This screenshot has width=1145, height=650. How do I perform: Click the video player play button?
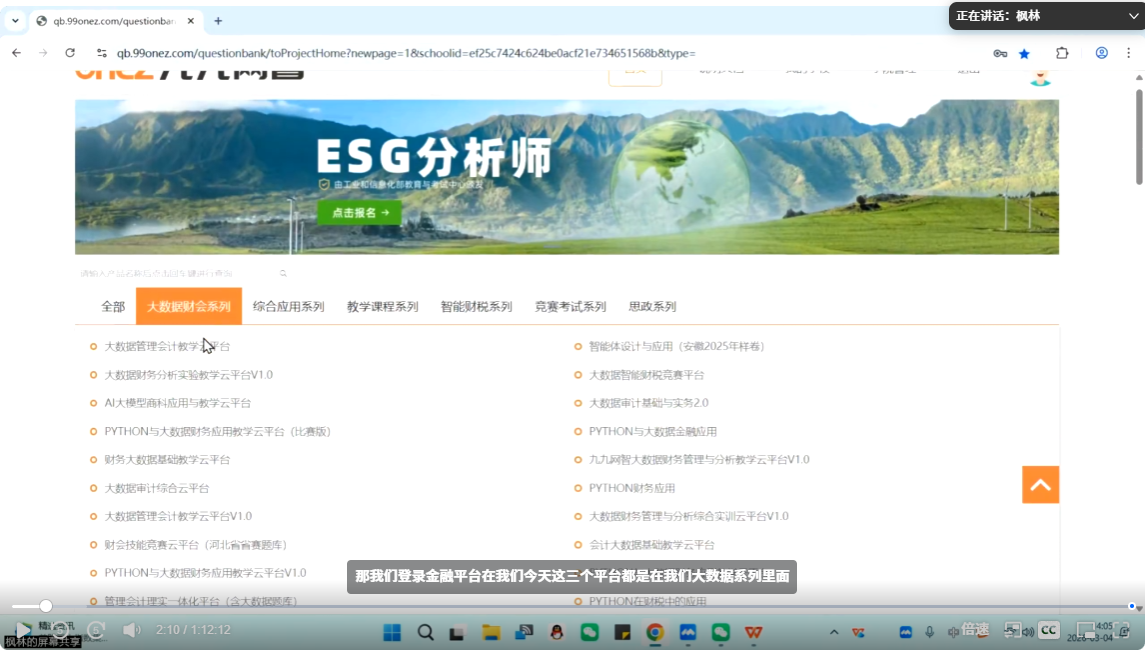tap(22, 631)
